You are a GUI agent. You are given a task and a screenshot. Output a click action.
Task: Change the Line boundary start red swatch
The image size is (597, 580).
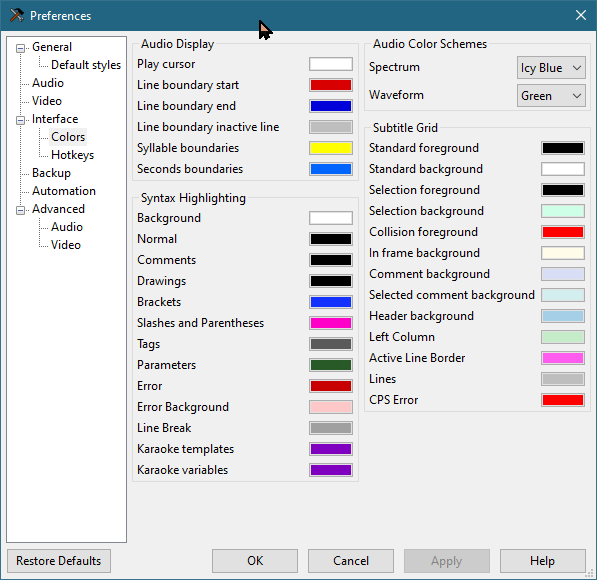331,85
